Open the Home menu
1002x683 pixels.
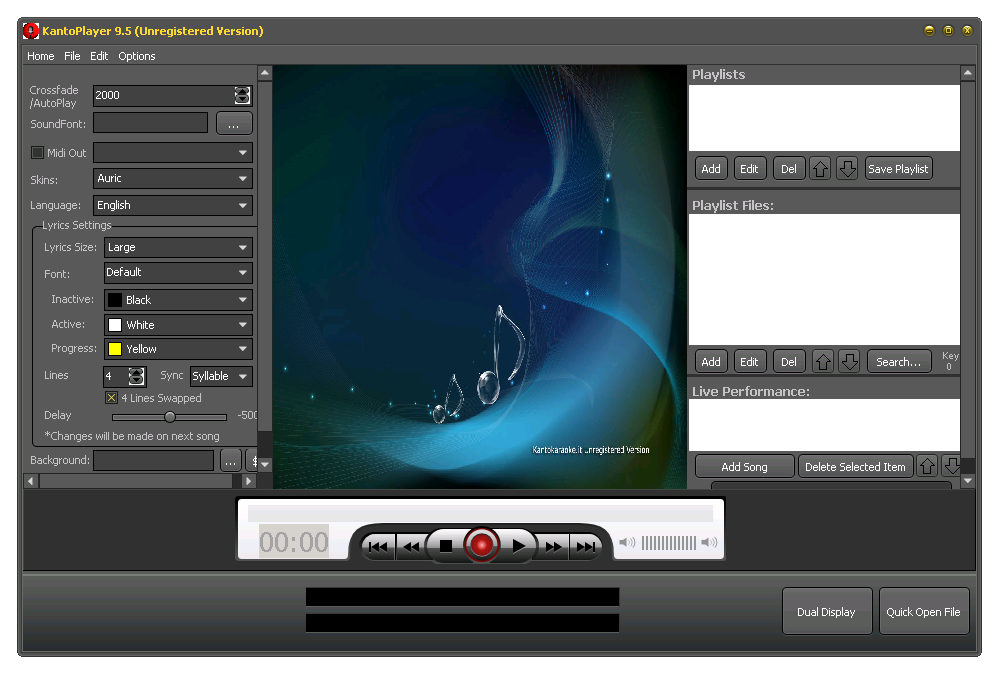pos(40,56)
